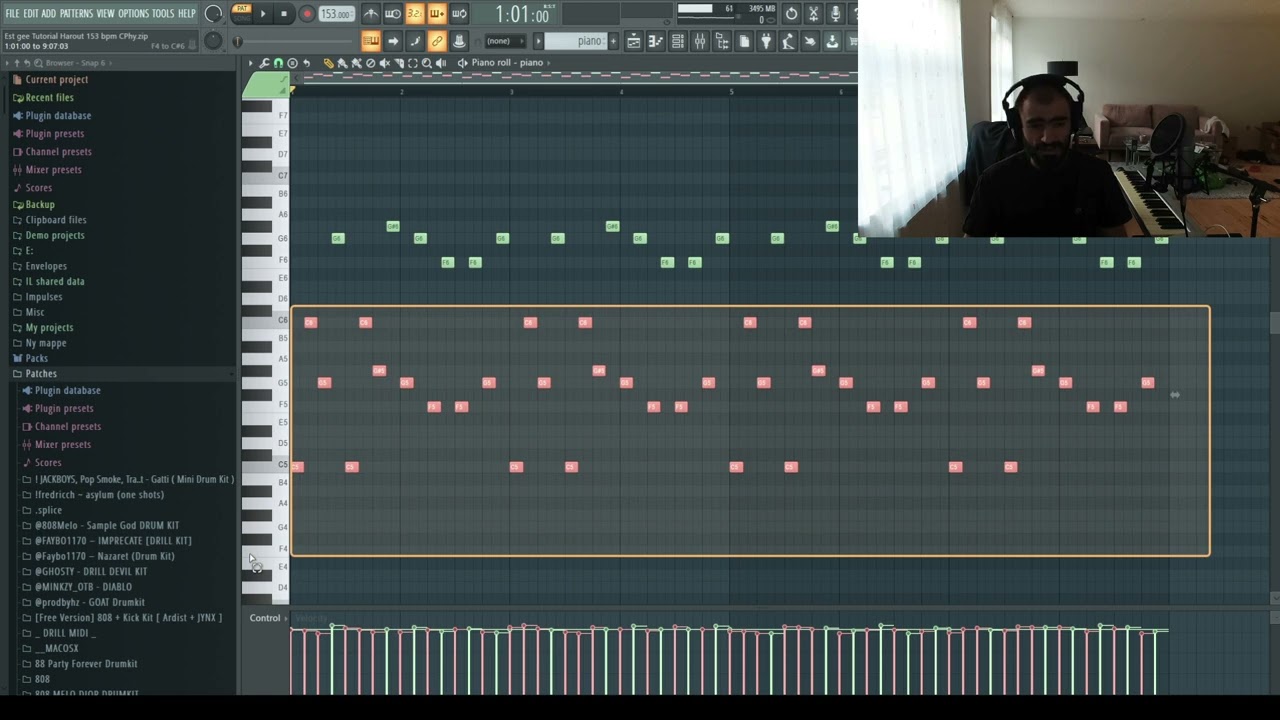Open the TOOLS menu

click(163, 13)
